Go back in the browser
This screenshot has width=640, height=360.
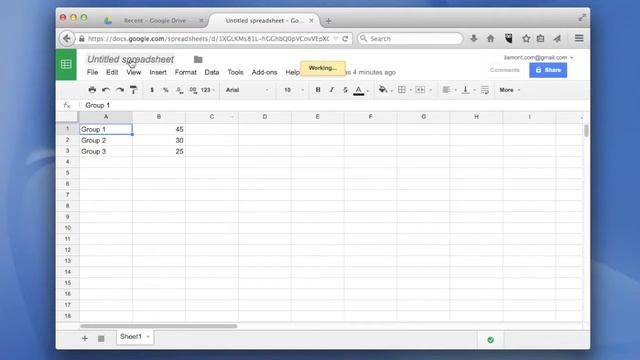tap(67, 39)
